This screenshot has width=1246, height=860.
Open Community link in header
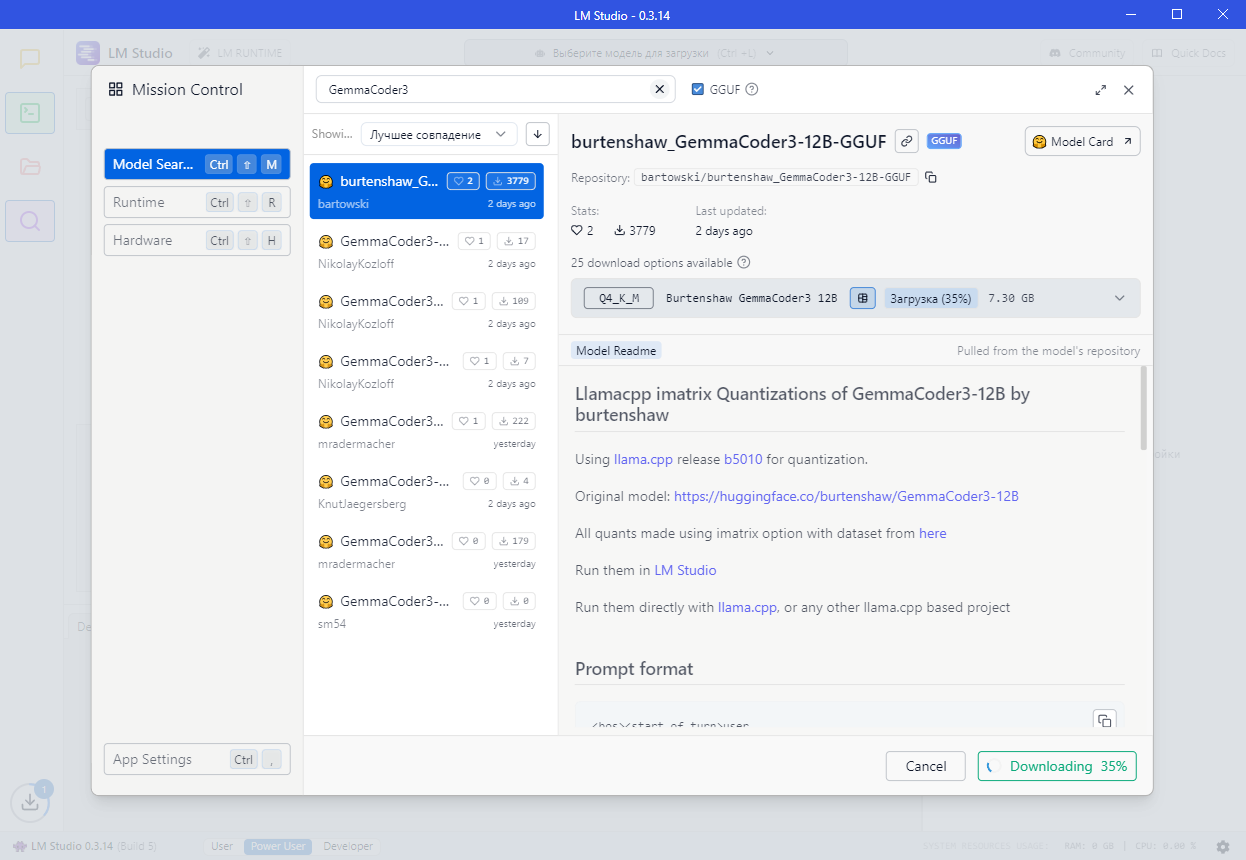(x=1087, y=53)
